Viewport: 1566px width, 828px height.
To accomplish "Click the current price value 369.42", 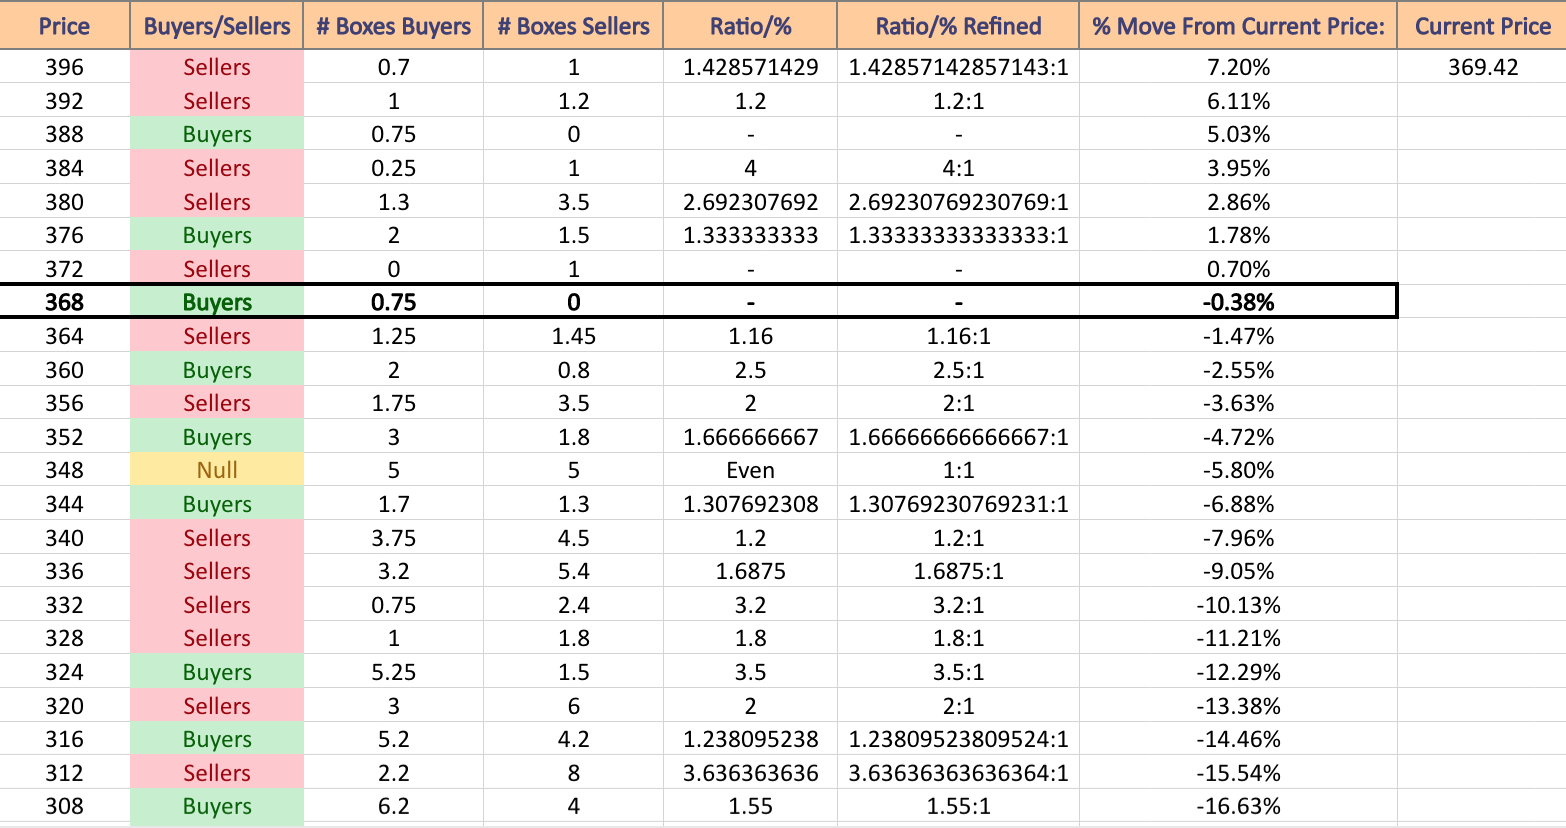I will 1482,67.
